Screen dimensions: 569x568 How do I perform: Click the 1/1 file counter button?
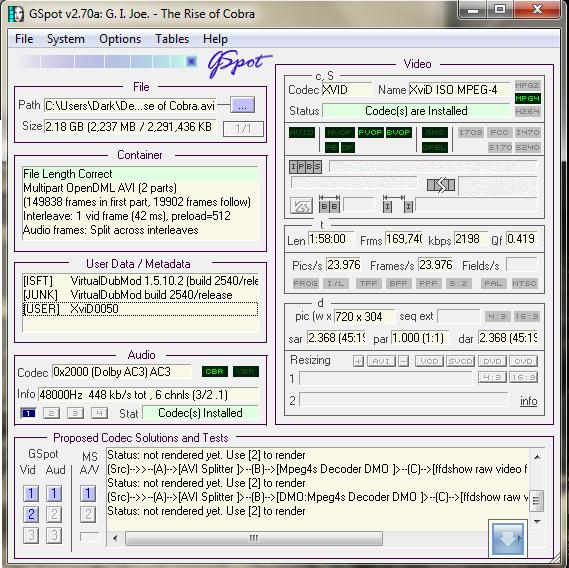click(243, 128)
